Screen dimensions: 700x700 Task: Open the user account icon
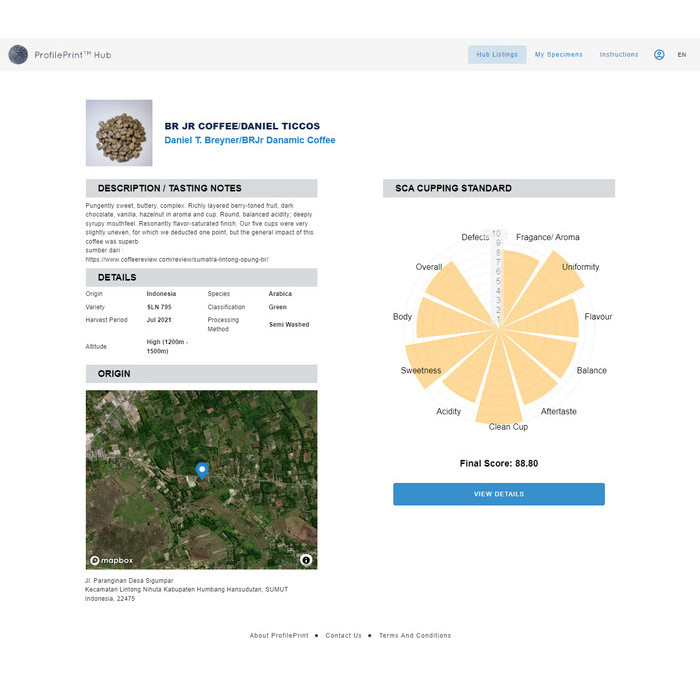click(659, 55)
